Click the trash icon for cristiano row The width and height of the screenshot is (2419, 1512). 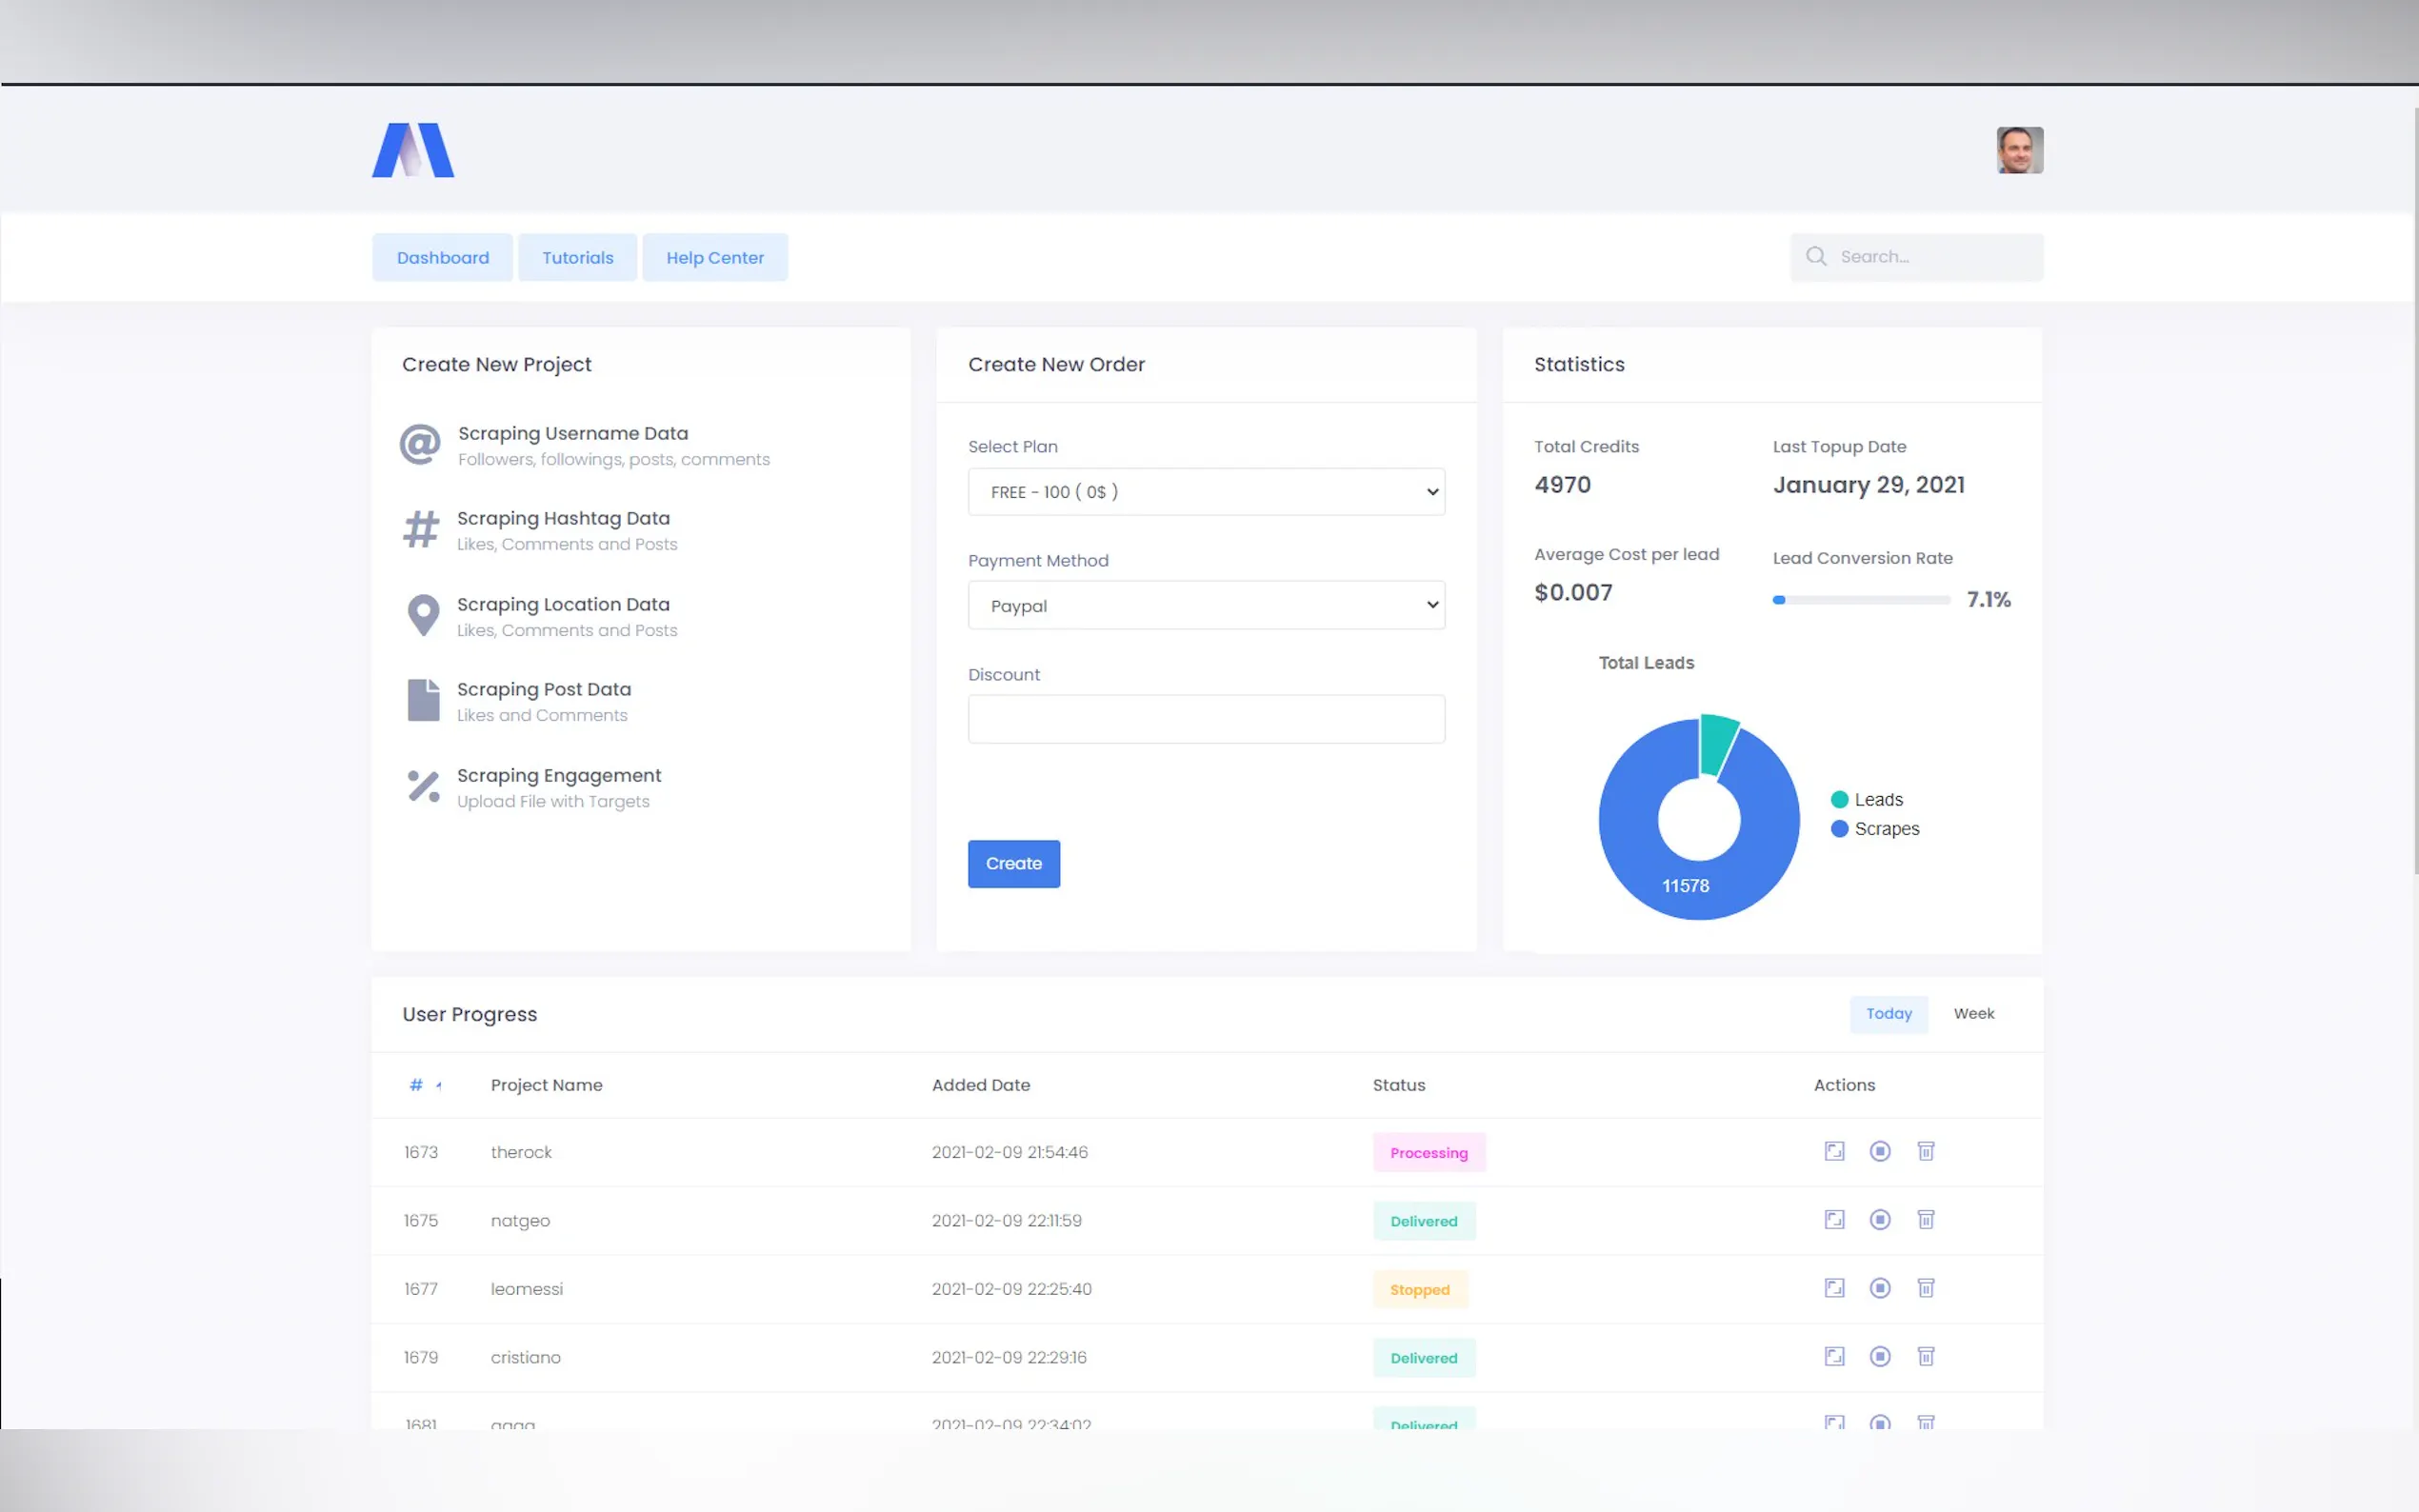1925,1357
